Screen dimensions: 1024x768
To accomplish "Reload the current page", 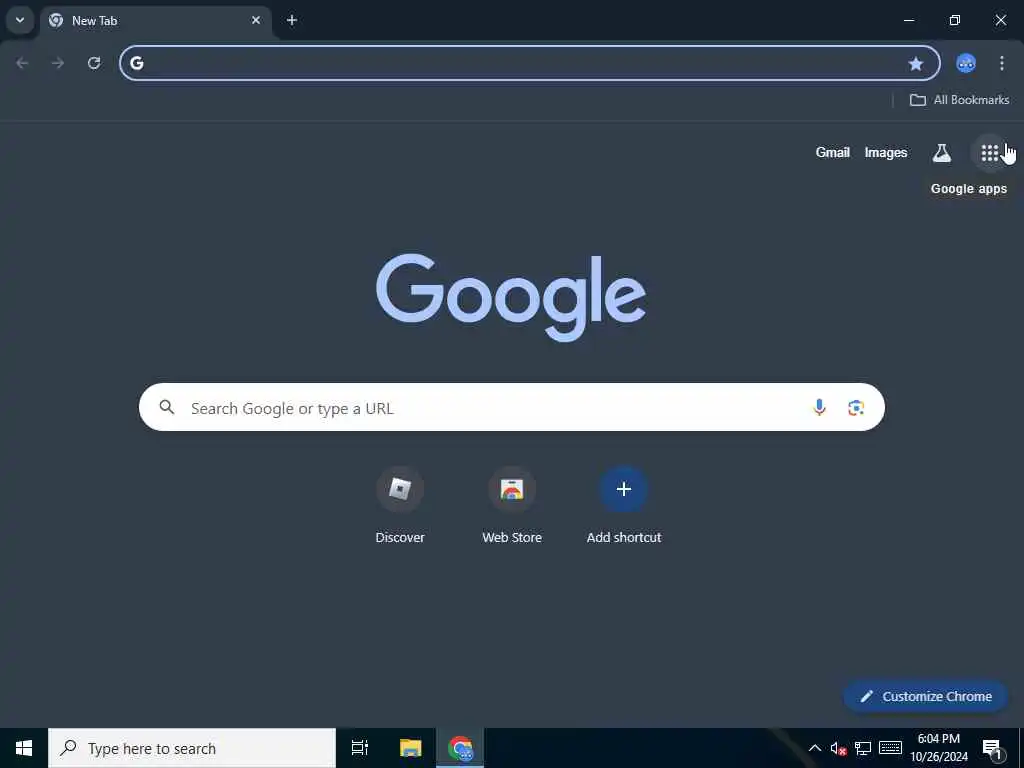I will click(x=94, y=63).
